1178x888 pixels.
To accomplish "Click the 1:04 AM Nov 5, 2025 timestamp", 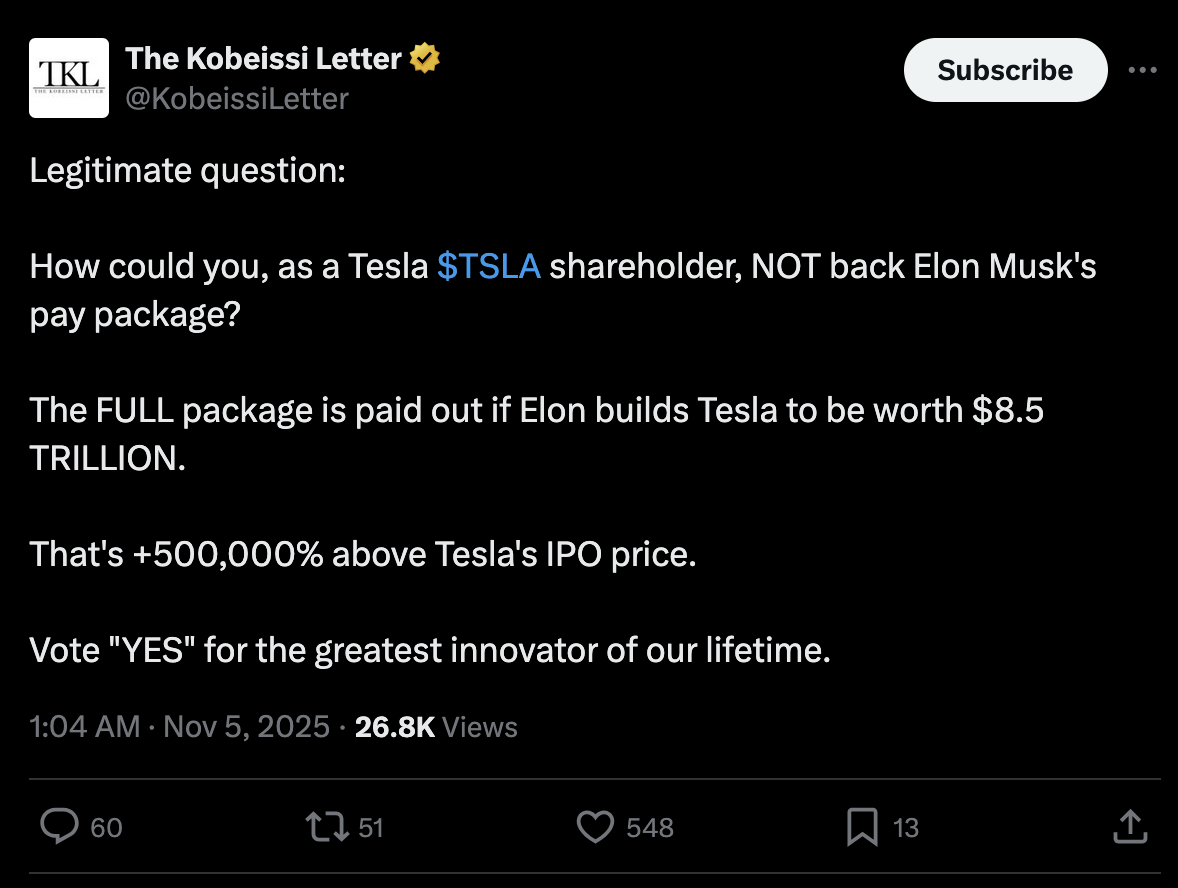I will click(x=180, y=726).
